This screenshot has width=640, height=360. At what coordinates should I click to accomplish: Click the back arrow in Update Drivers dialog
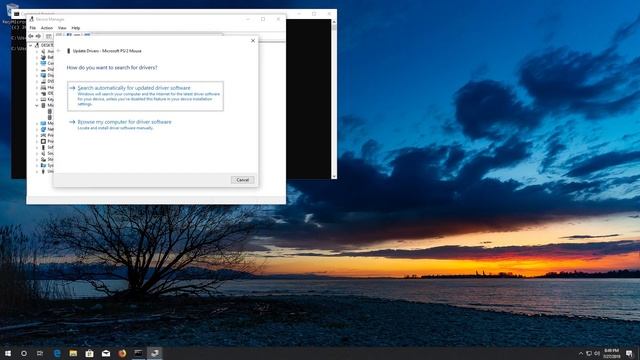(58, 51)
